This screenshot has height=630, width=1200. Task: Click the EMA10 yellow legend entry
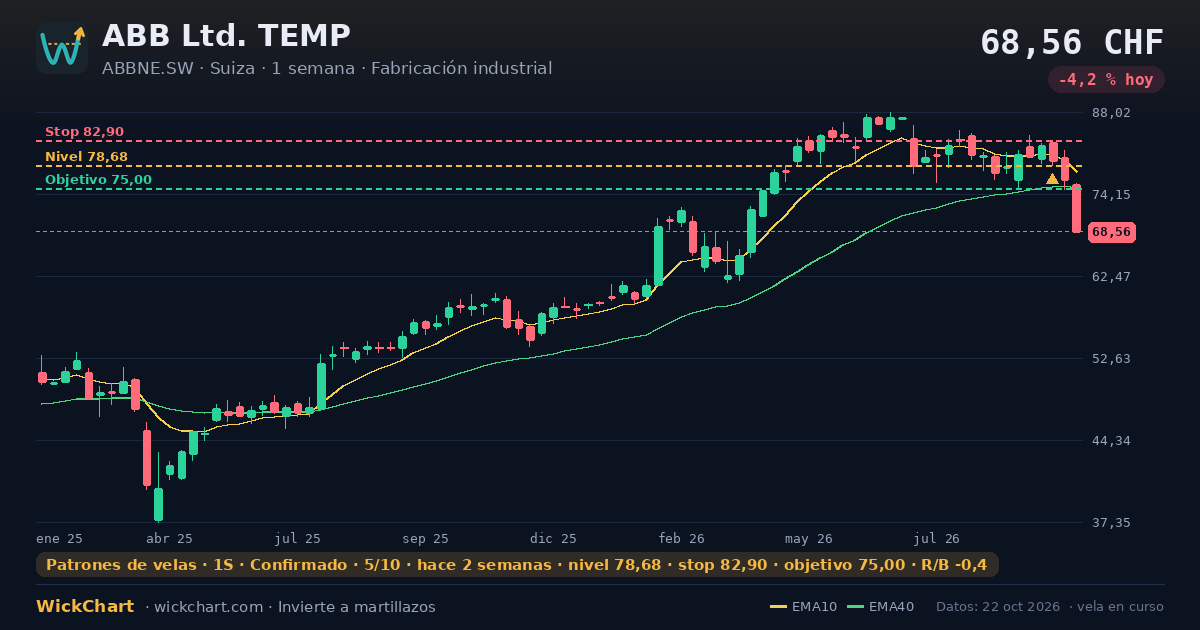803,607
